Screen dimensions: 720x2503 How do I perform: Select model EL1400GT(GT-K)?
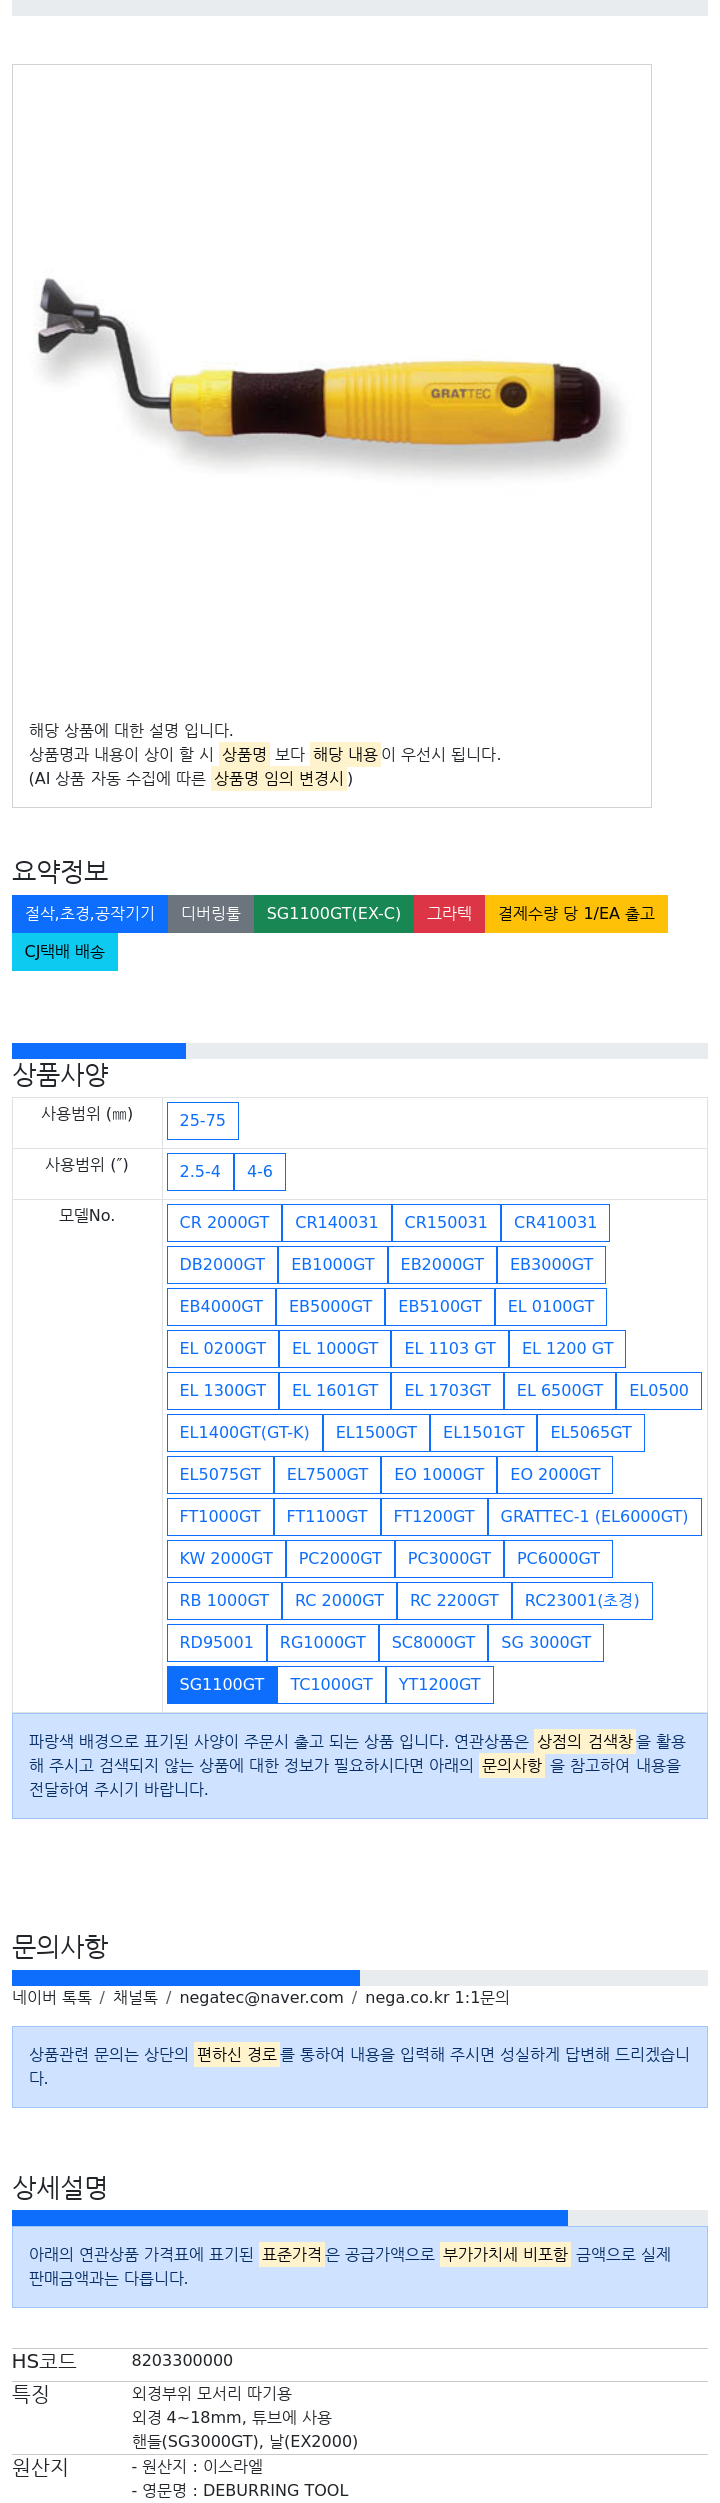[x=245, y=1433]
